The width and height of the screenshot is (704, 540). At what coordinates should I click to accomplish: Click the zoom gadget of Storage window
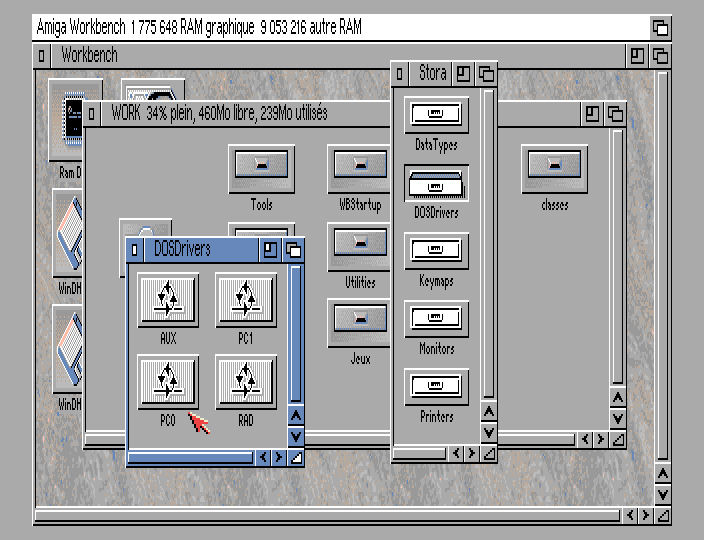pos(463,73)
